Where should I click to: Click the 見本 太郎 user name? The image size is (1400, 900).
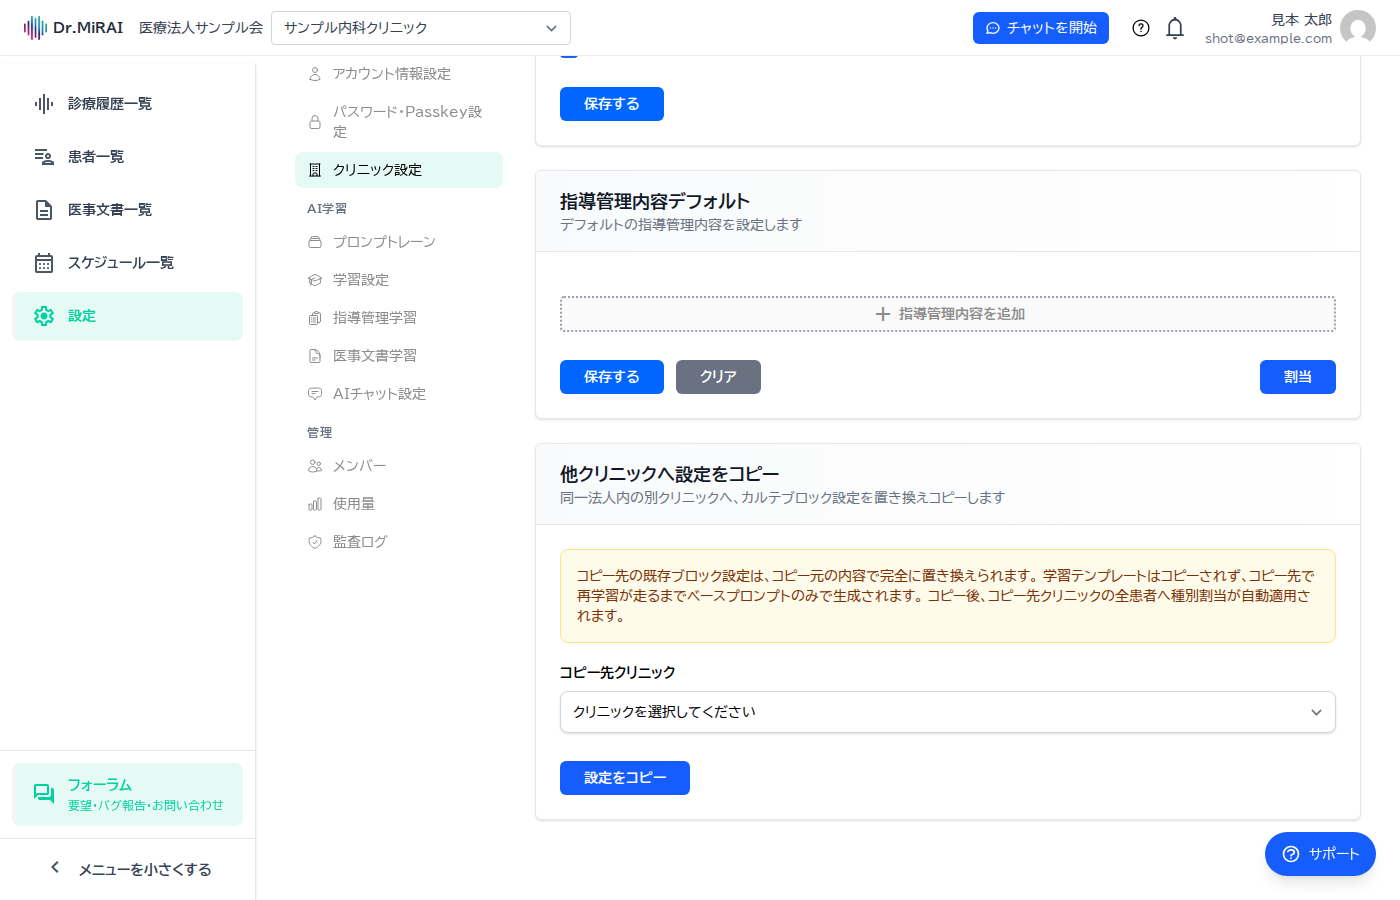pos(1301,20)
